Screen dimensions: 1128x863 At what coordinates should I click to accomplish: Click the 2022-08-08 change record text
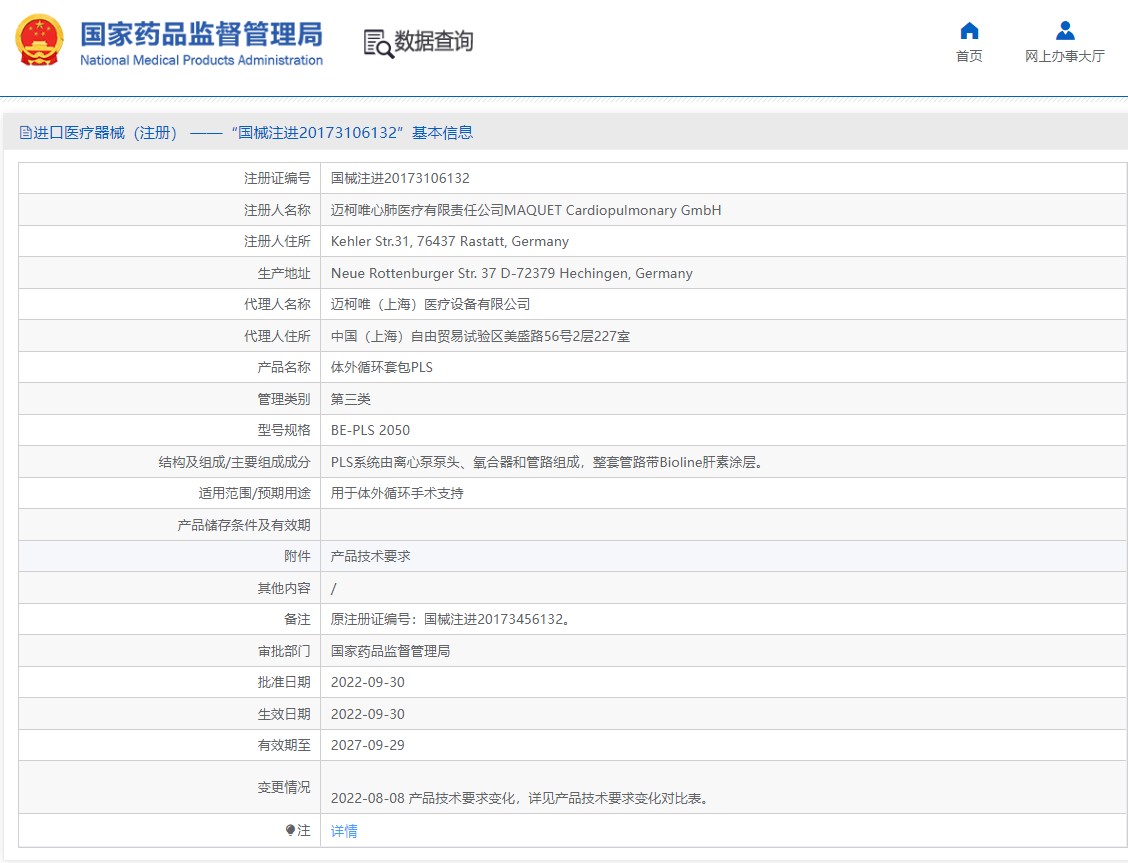point(520,798)
